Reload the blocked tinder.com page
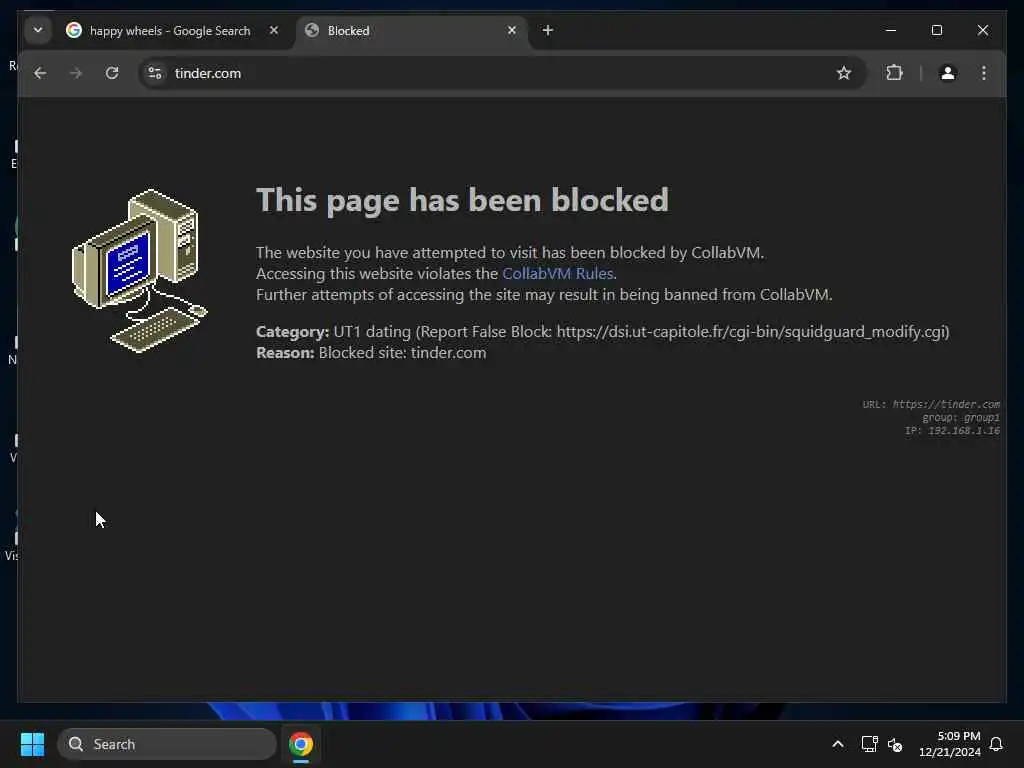The width and height of the screenshot is (1024, 768). [x=112, y=73]
